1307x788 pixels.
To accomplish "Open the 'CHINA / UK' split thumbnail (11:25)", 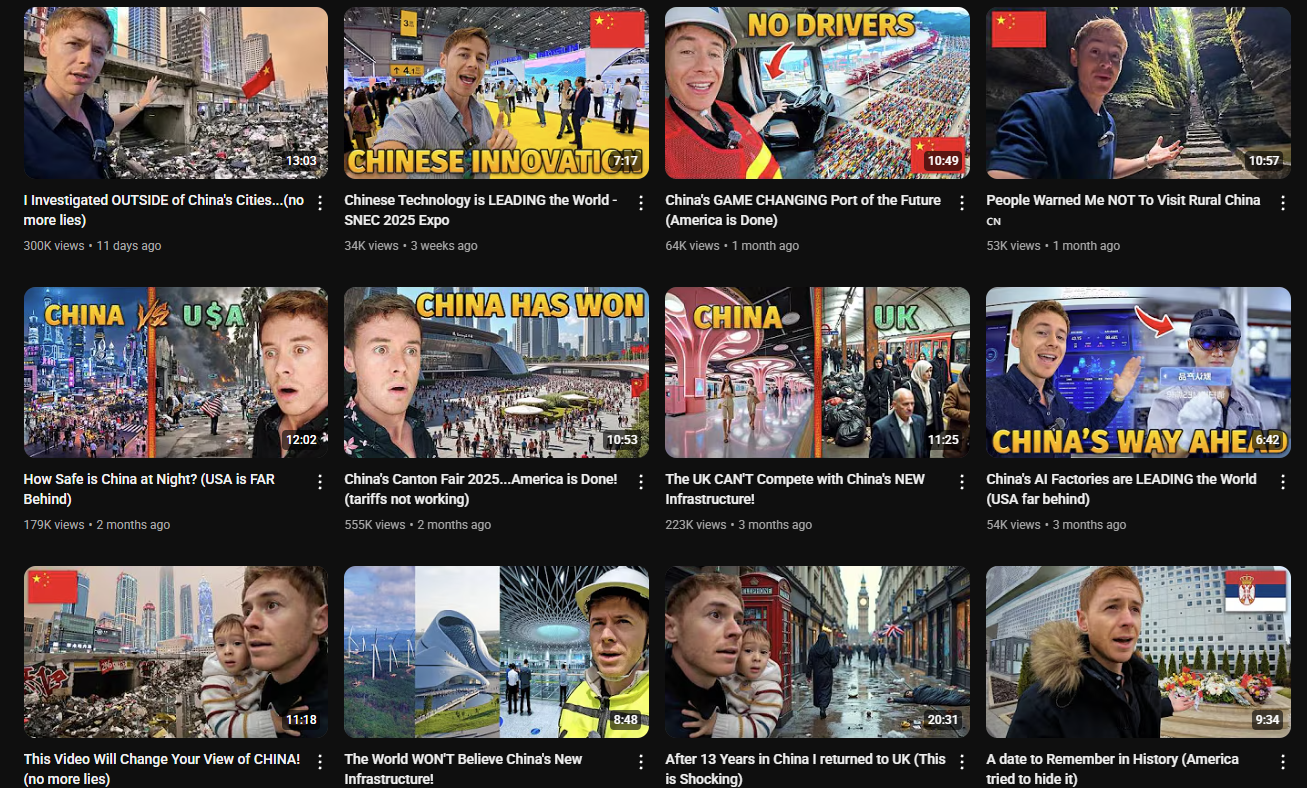I will 817,373.
